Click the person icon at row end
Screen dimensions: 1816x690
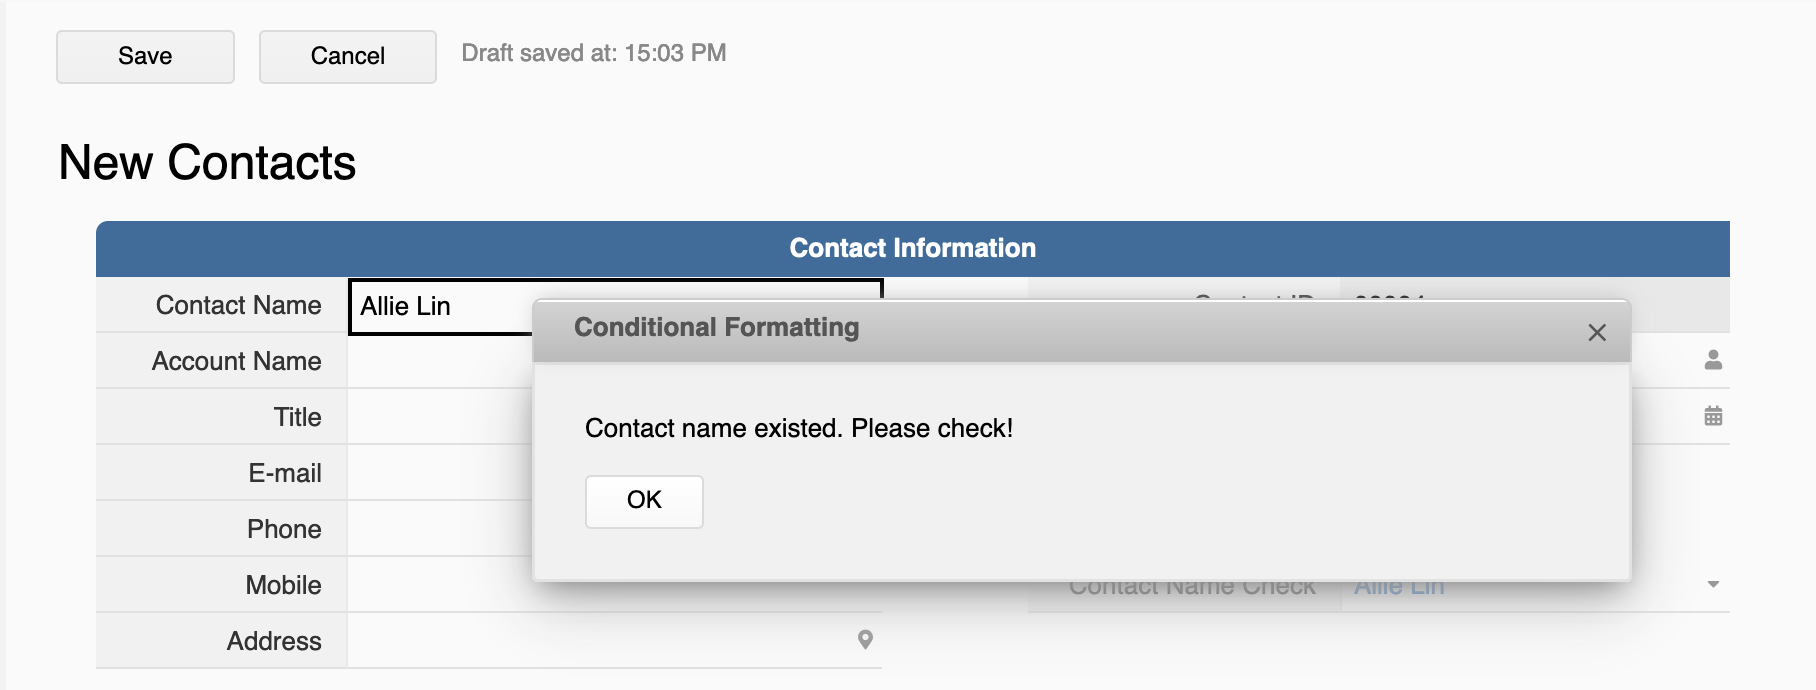(1713, 360)
